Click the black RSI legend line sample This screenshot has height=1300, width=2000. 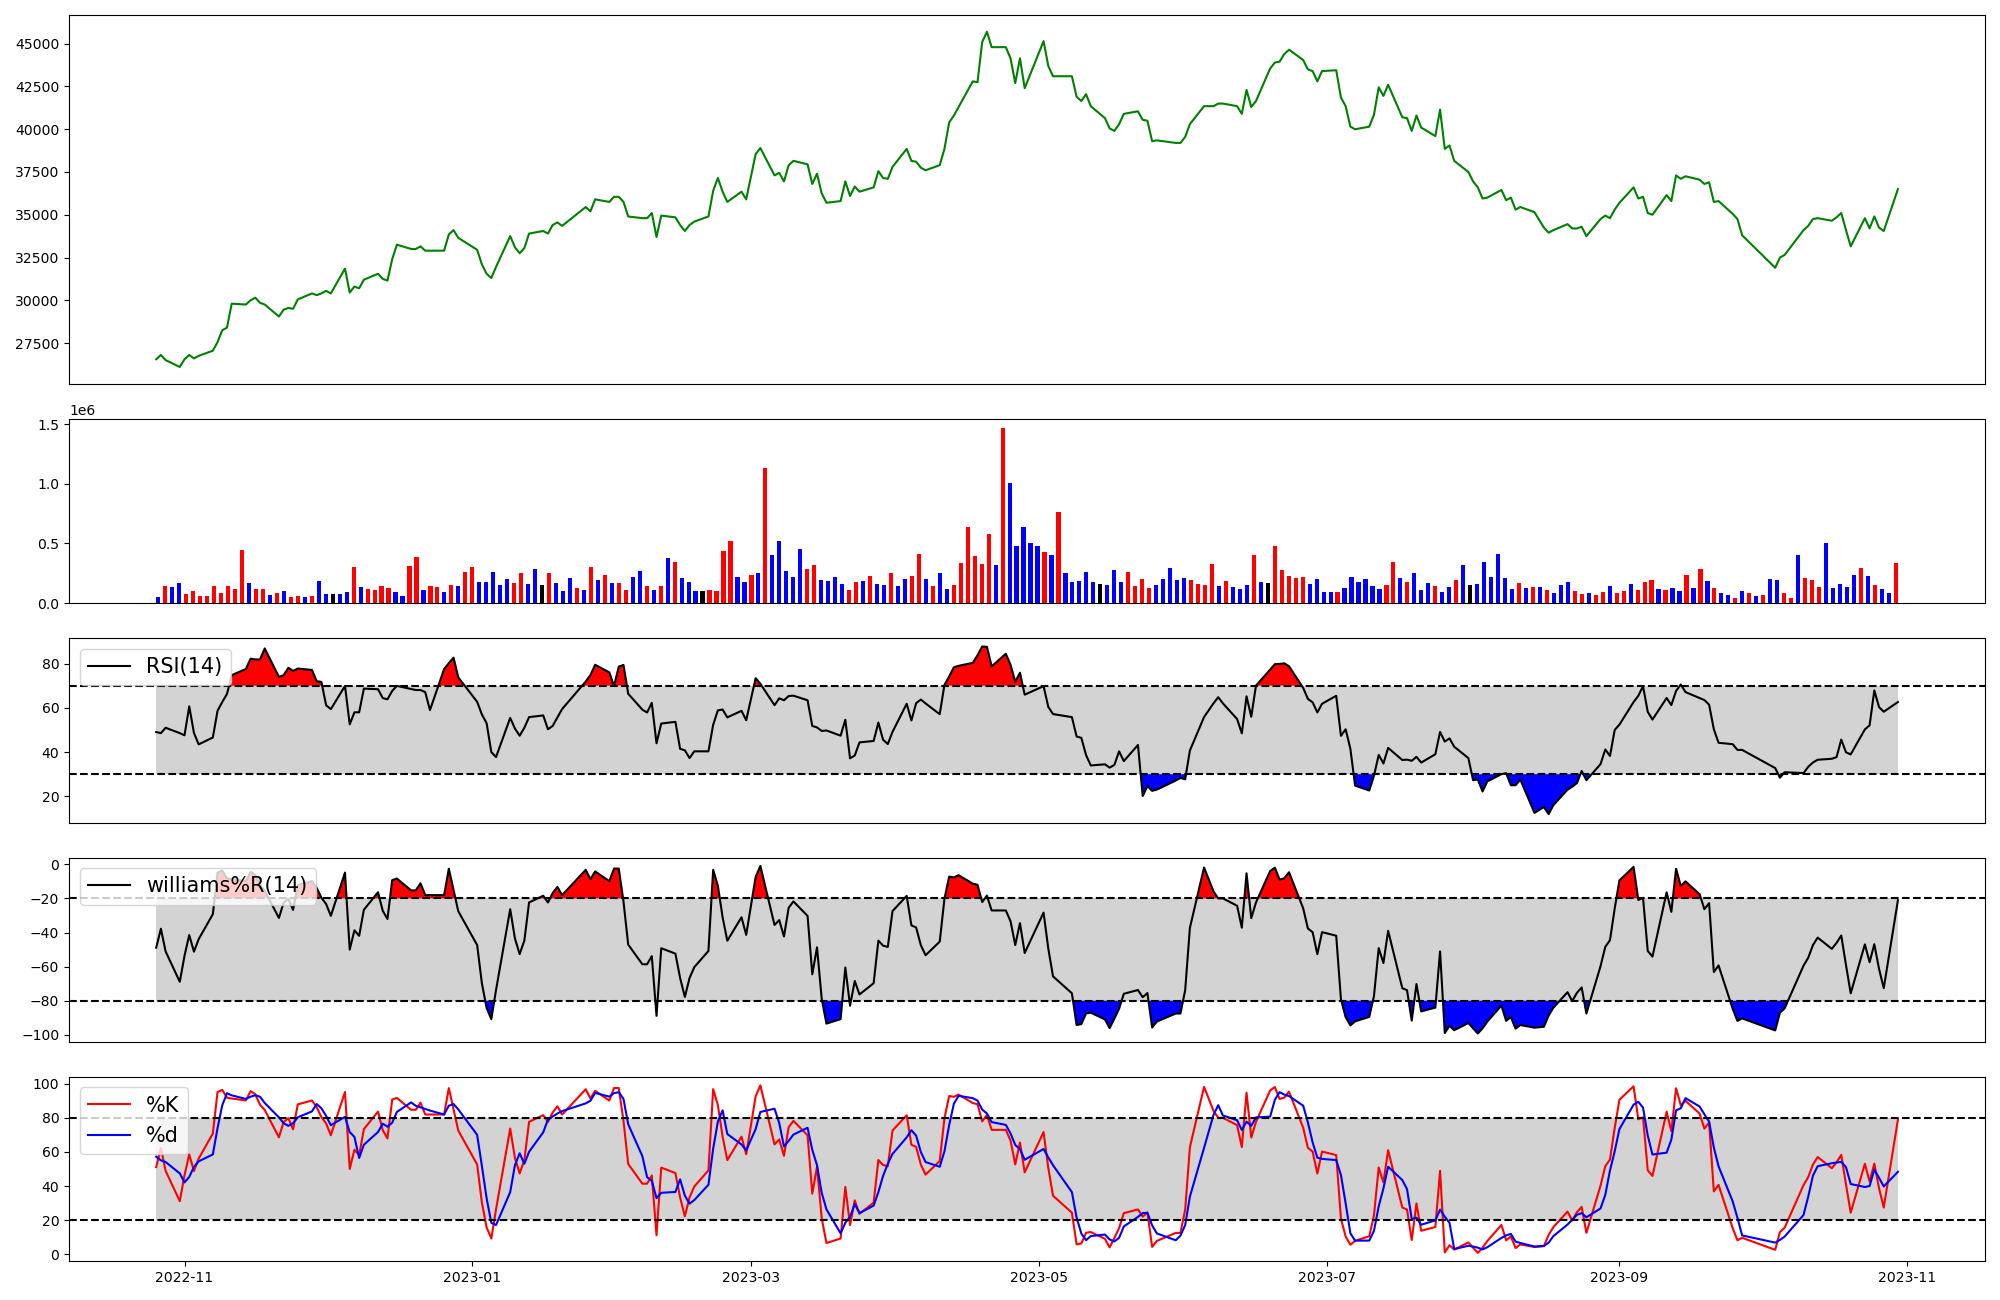click(x=110, y=666)
